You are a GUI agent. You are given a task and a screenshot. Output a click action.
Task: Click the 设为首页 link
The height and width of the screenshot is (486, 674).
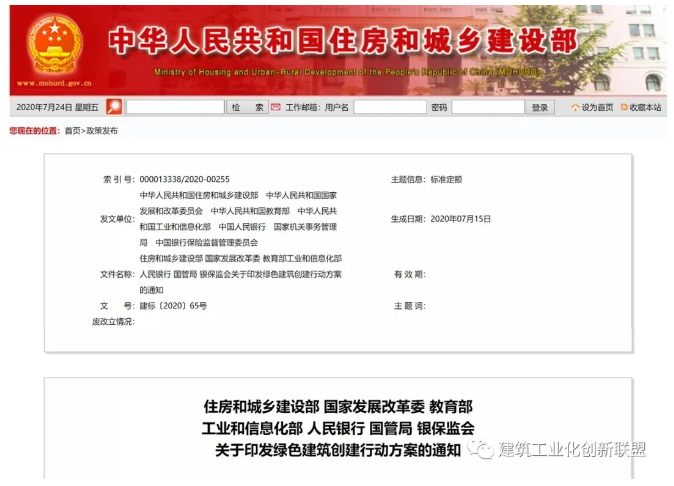(x=597, y=107)
